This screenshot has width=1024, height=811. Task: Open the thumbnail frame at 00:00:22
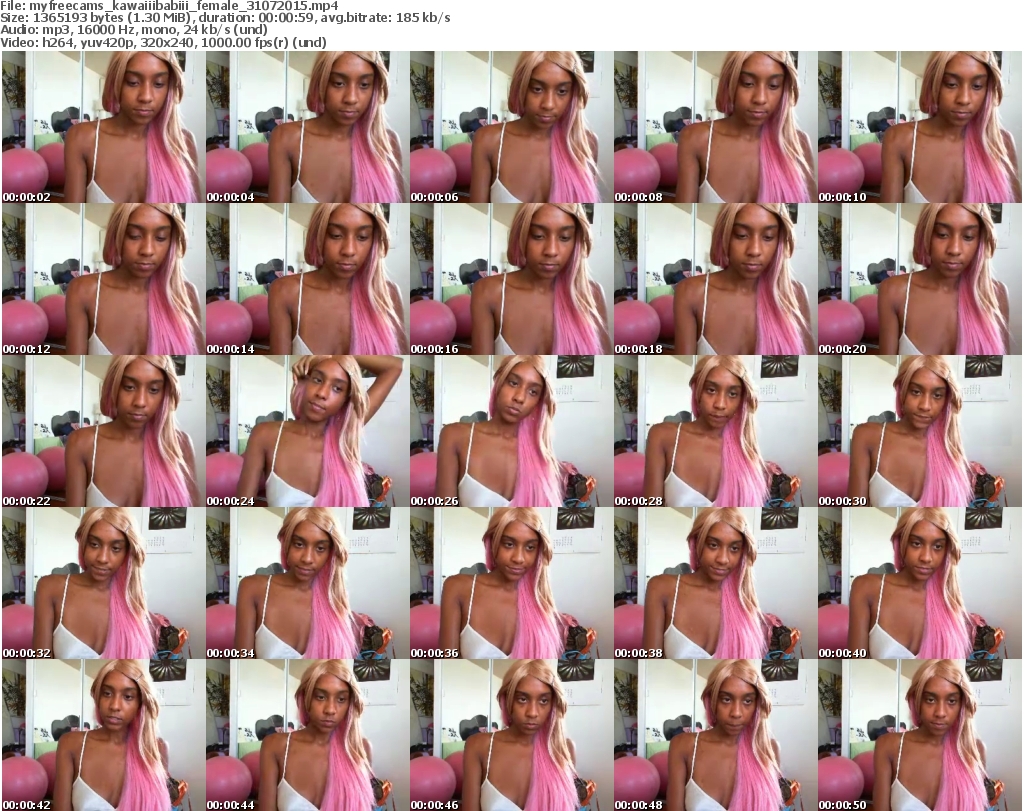(x=103, y=432)
